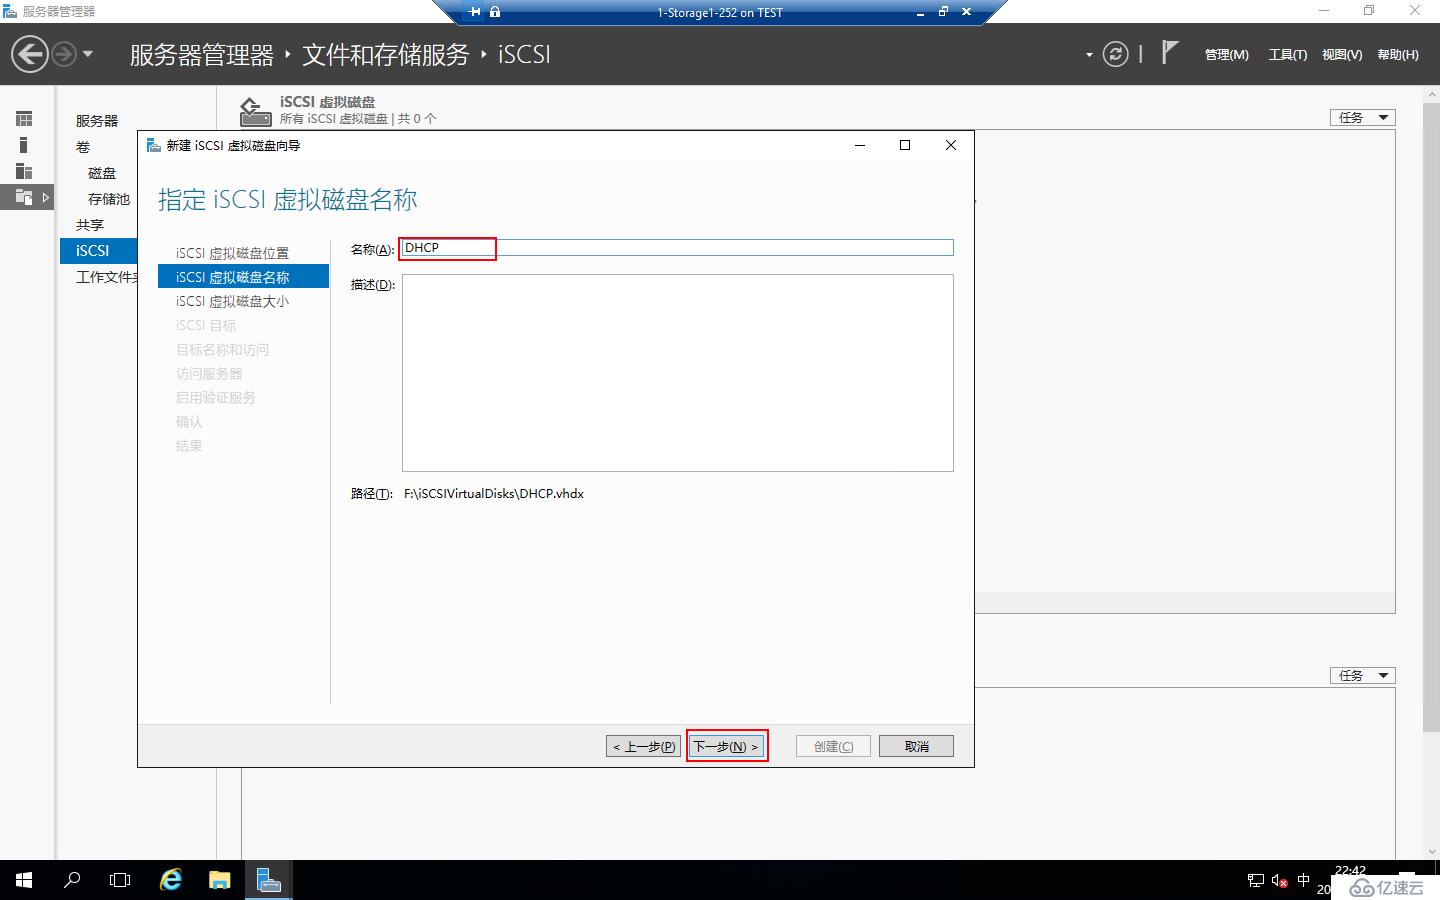The width and height of the screenshot is (1440, 900).
Task: Click the path text F:\iSCSIVirtualDisks\DHCP.vhdx
Action: coord(494,494)
